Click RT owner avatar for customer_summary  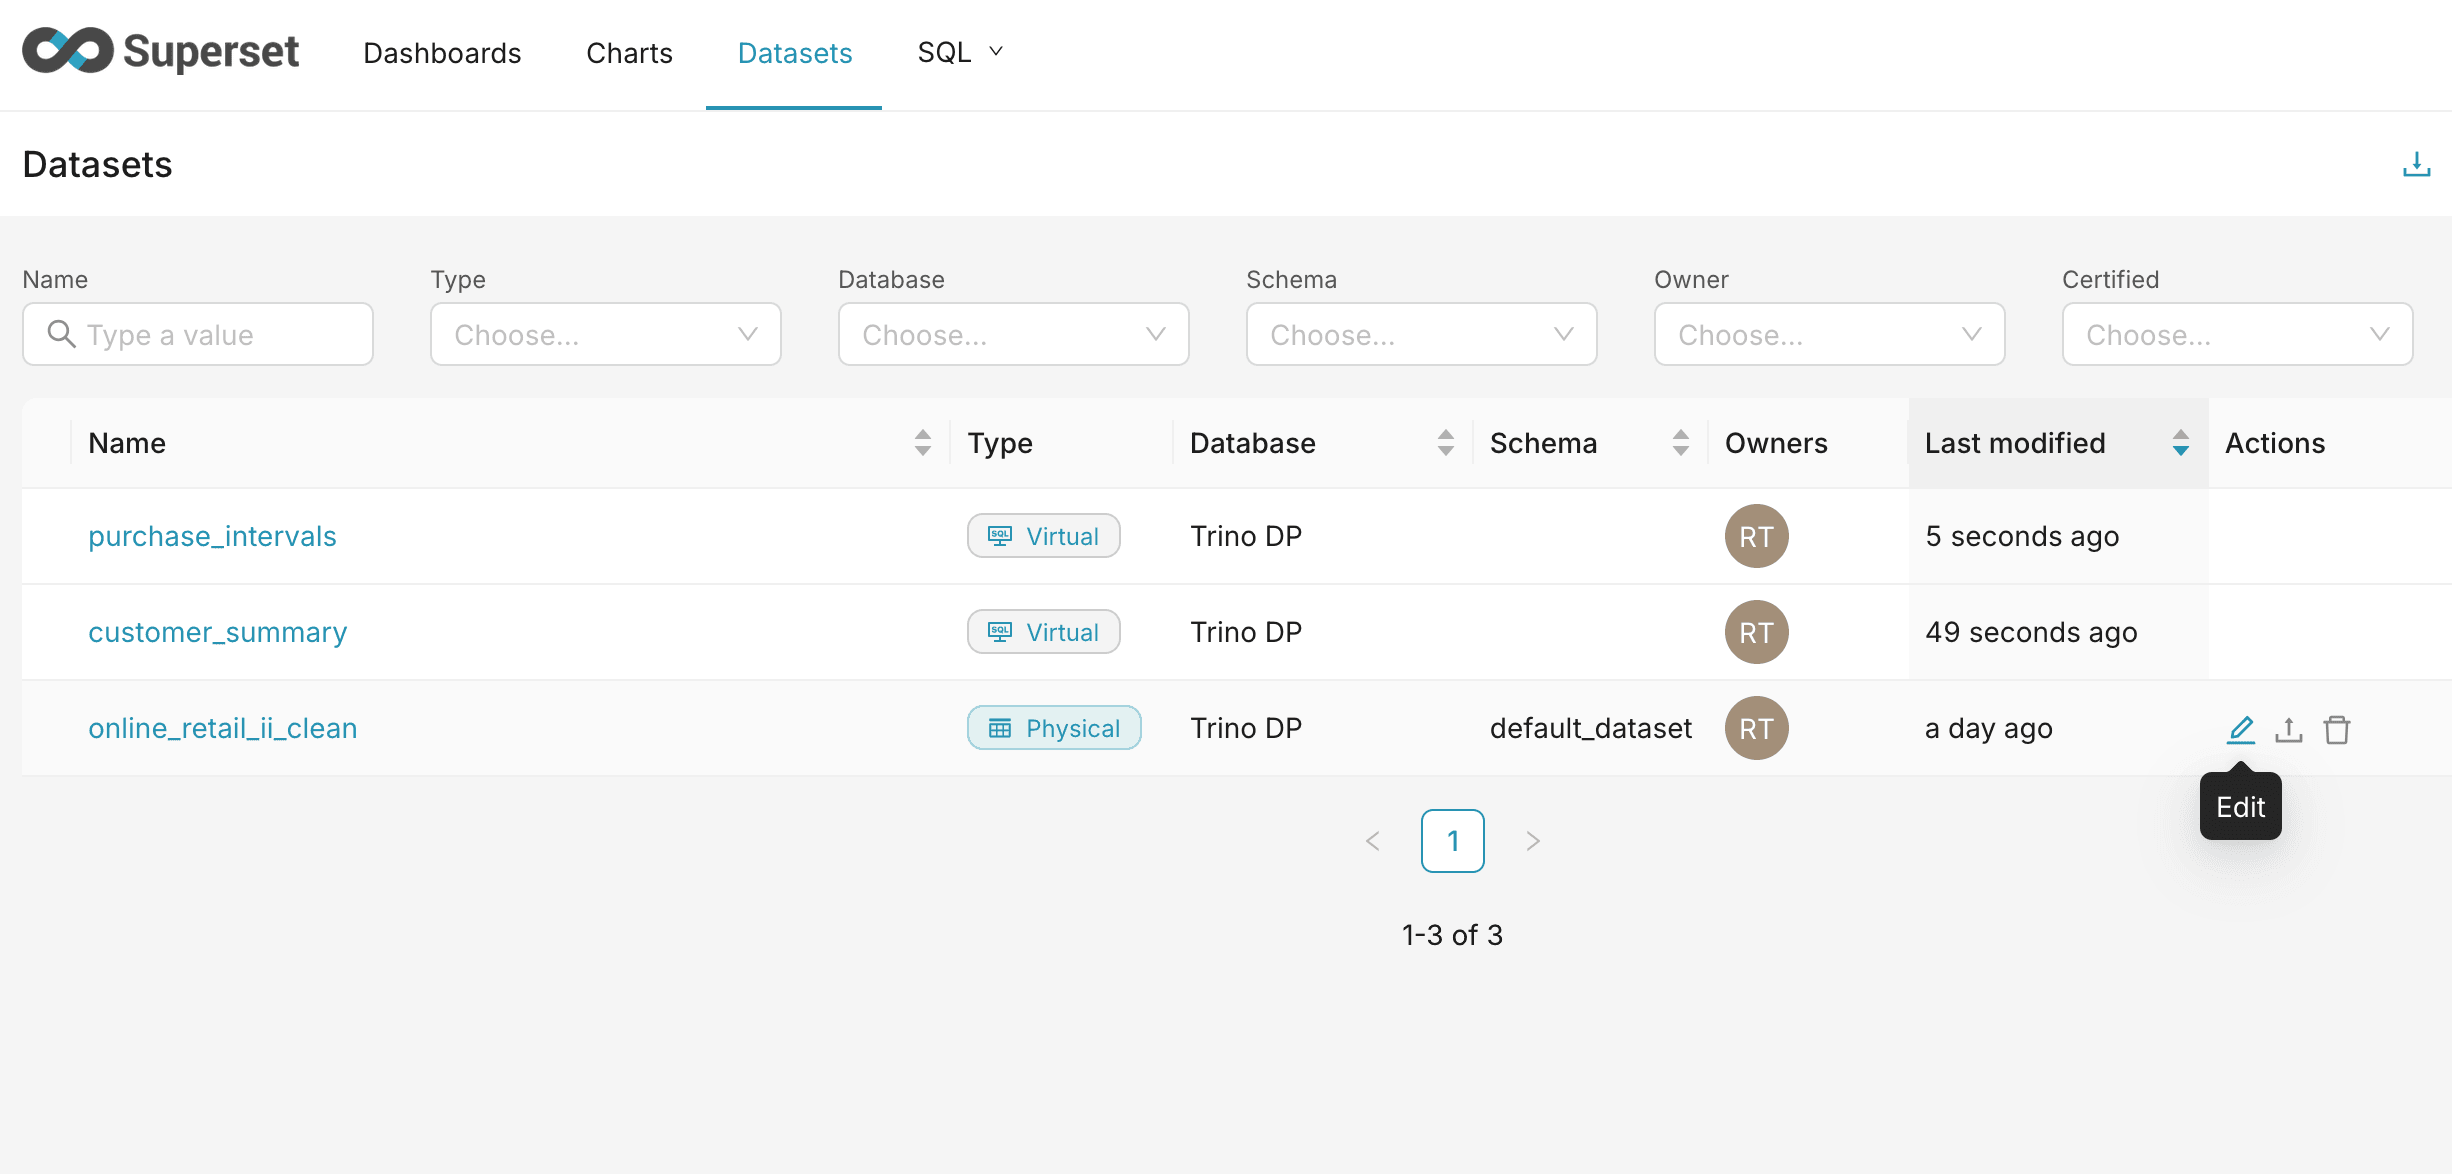[1756, 632]
